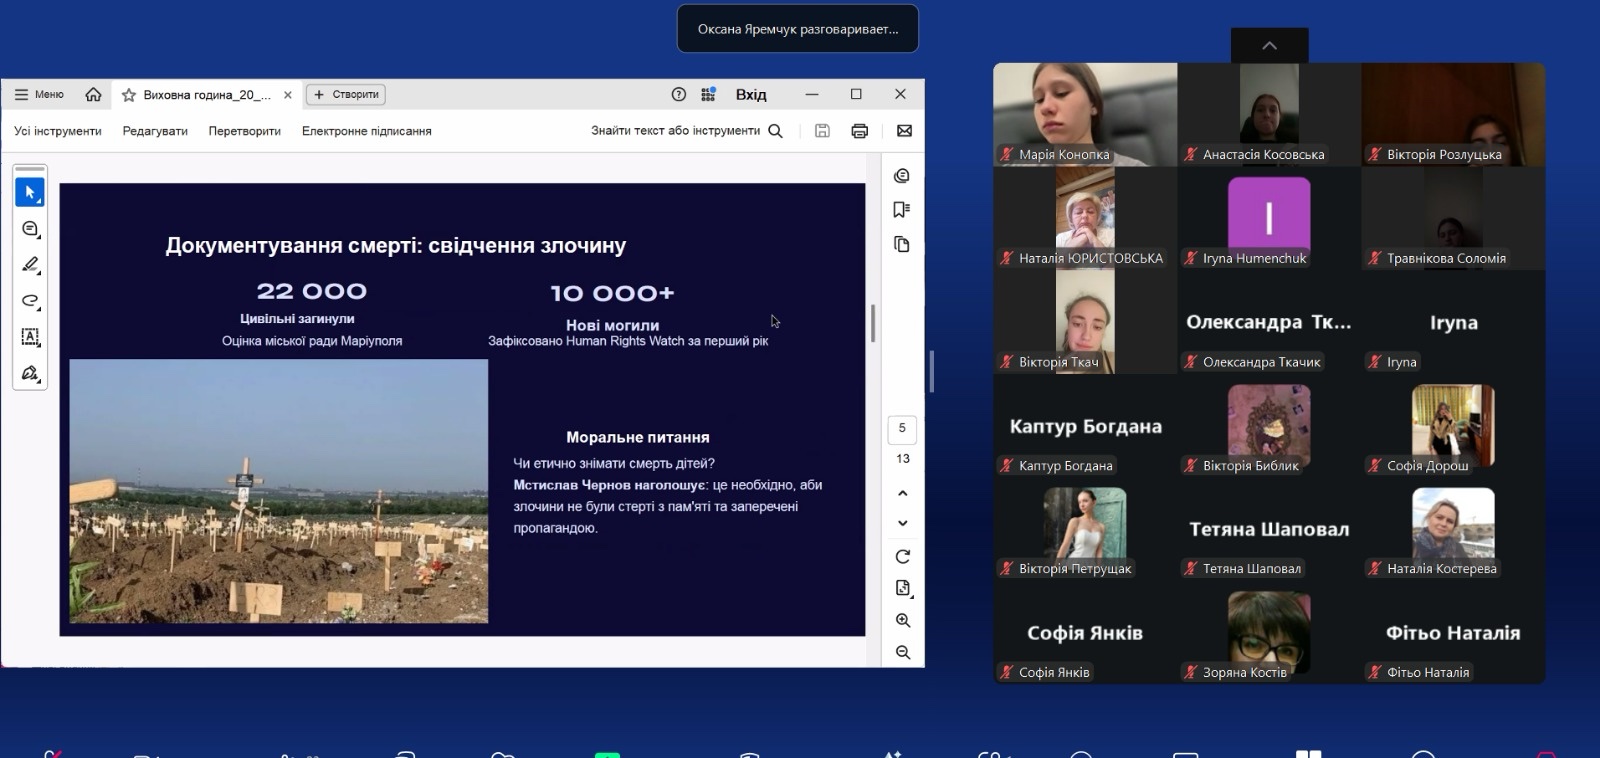Open the Меню hamburger menu

(x=40, y=94)
